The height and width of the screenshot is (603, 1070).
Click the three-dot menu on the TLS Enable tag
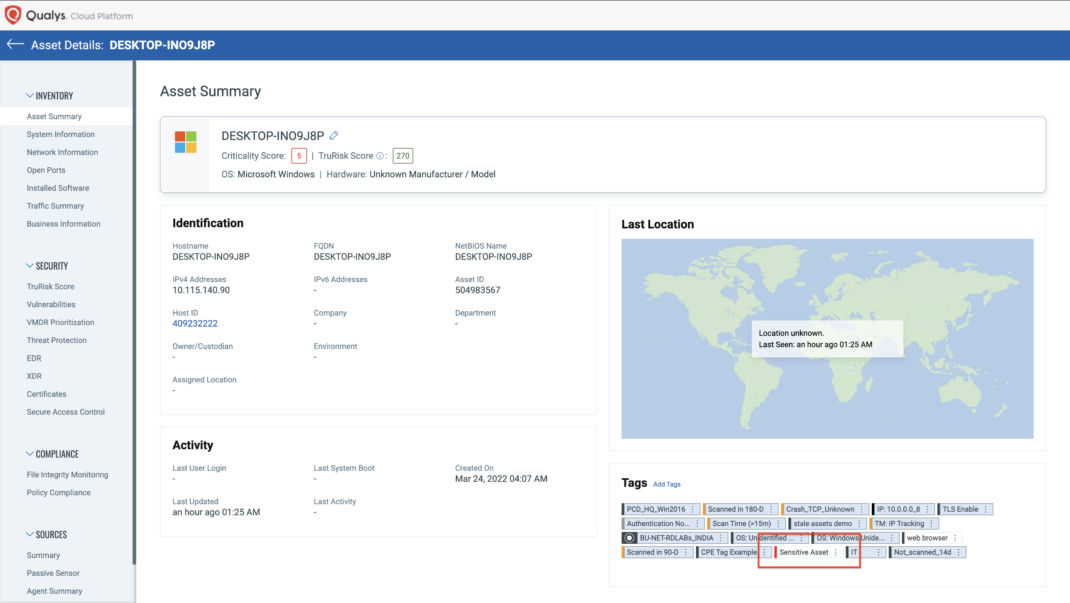[988, 508]
